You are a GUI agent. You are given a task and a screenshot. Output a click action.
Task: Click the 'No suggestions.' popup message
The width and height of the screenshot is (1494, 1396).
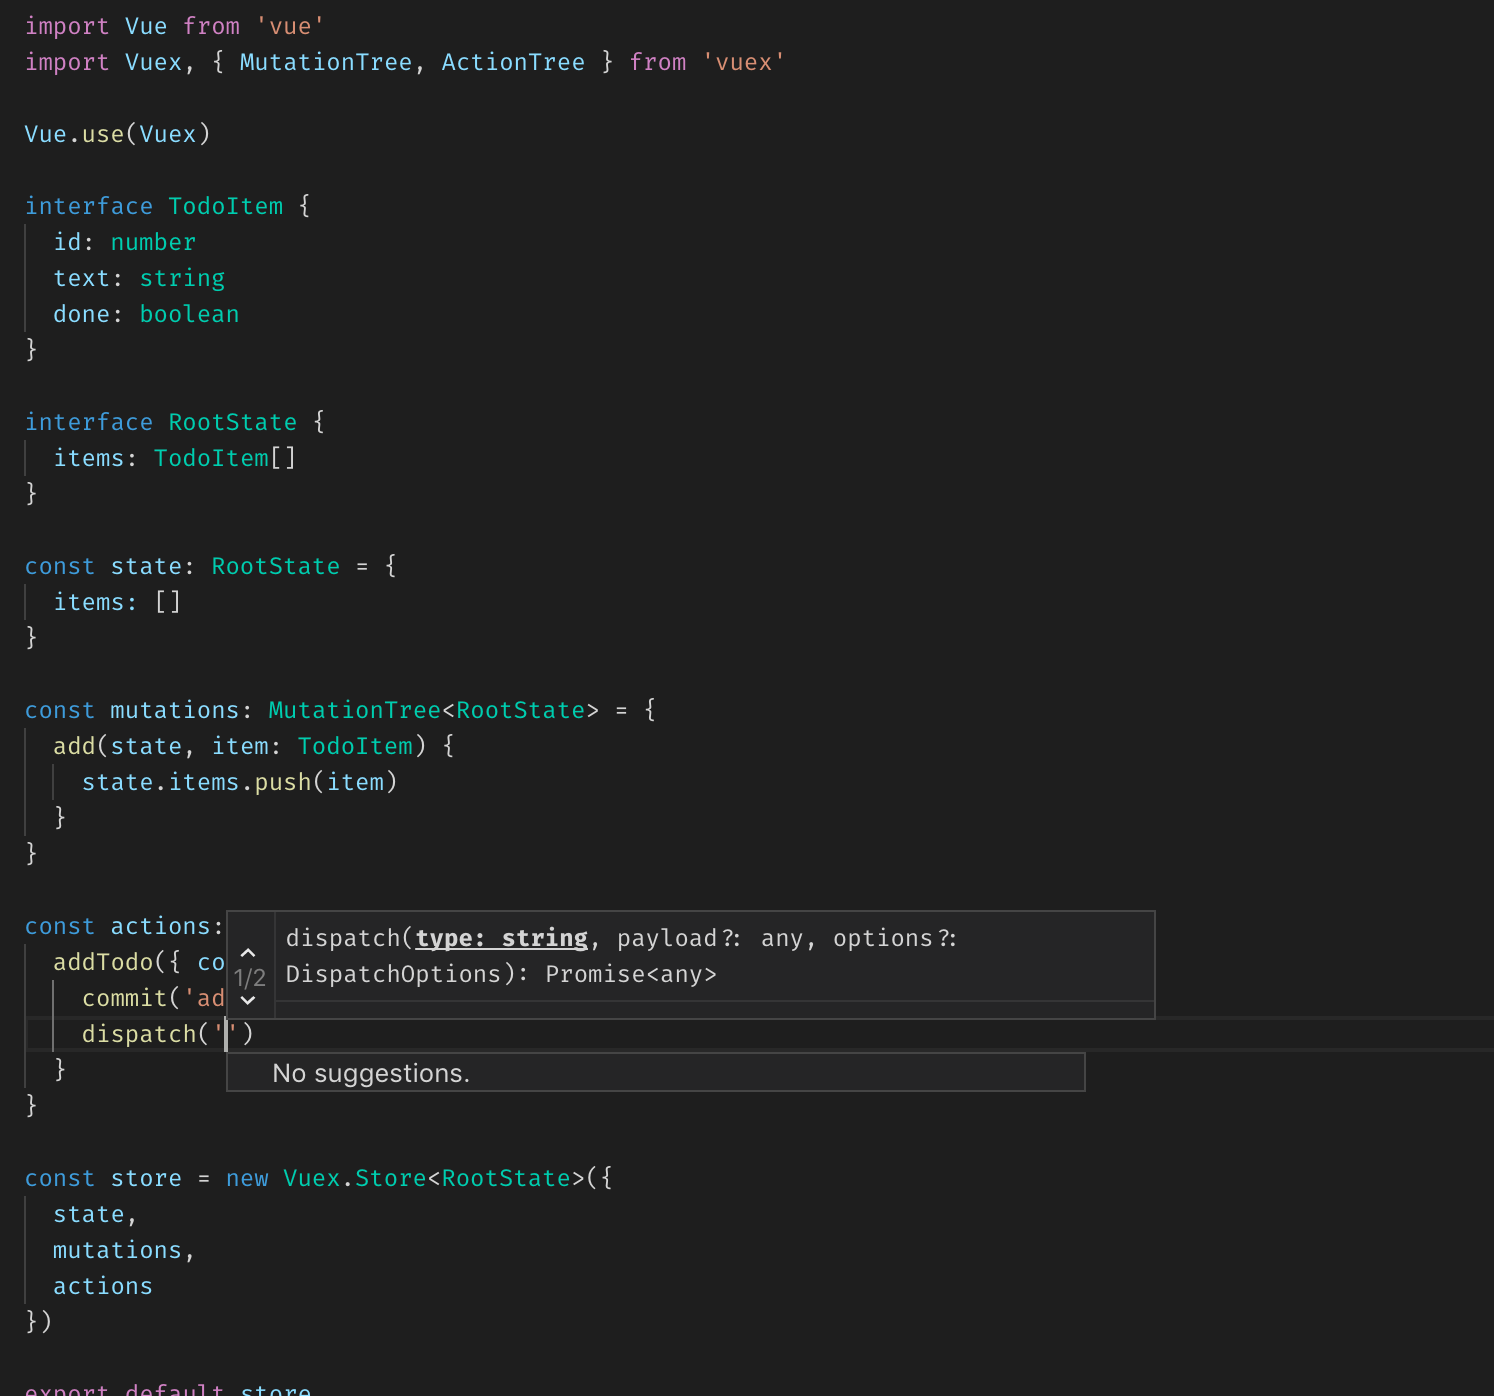(x=371, y=1073)
